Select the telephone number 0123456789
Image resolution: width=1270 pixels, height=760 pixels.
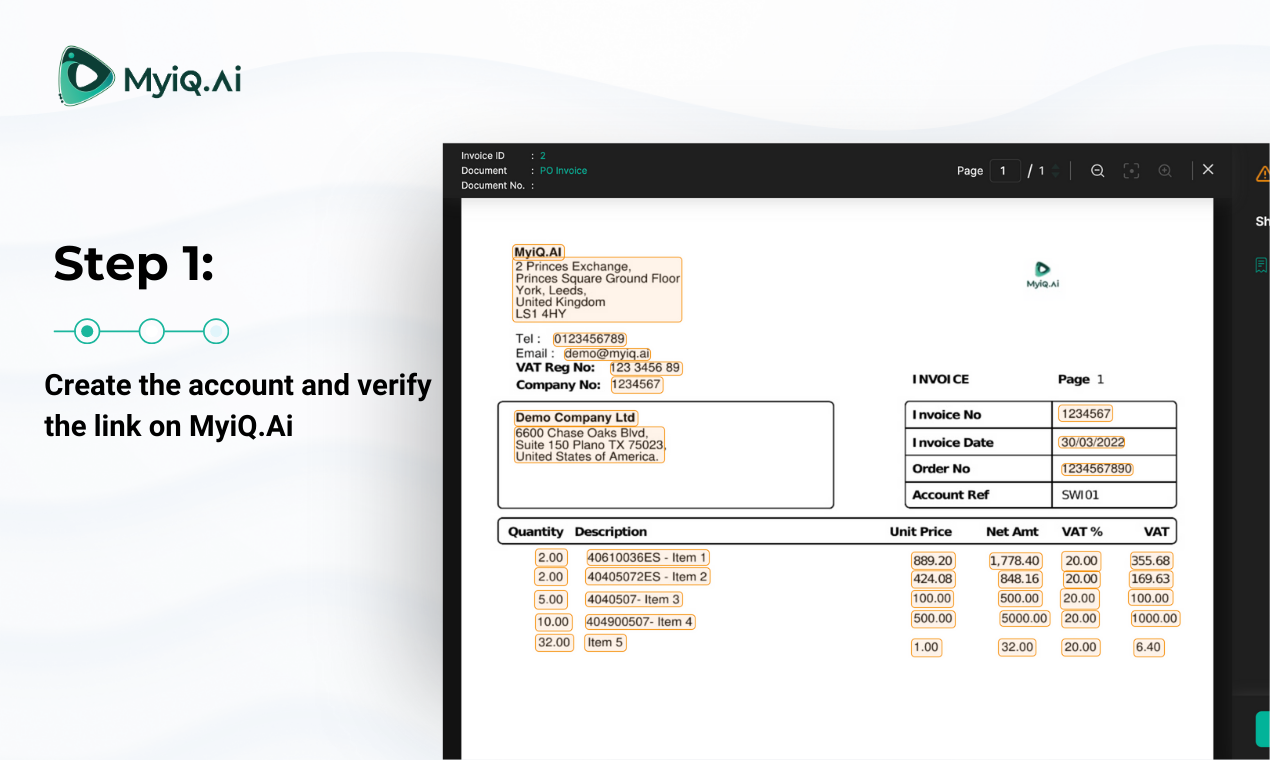coord(590,339)
